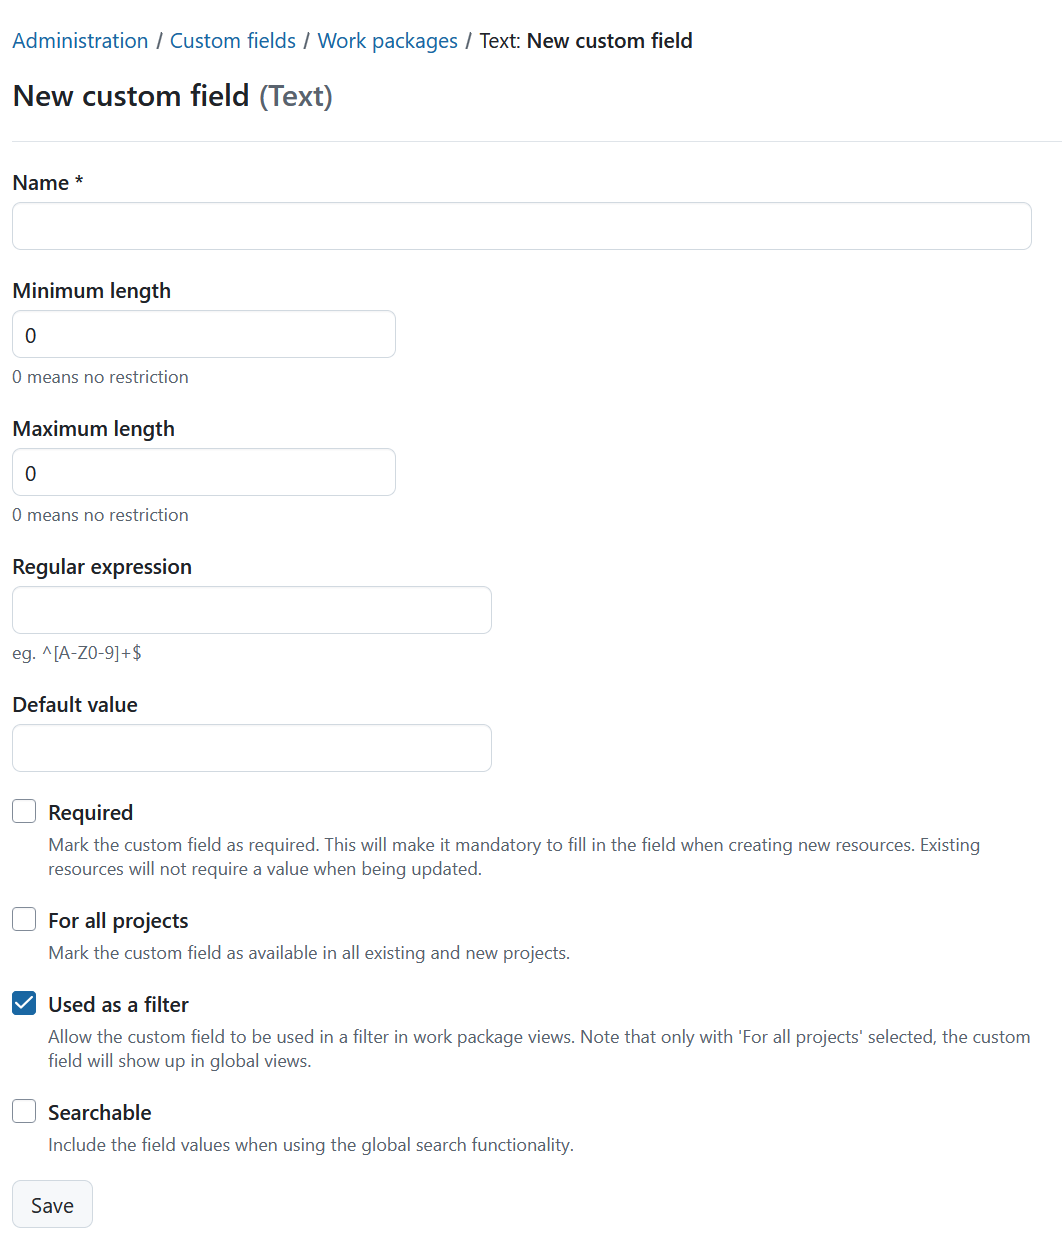Focus the Regular expression input field
Image resolution: width=1062 pixels, height=1255 pixels.
(251, 610)
